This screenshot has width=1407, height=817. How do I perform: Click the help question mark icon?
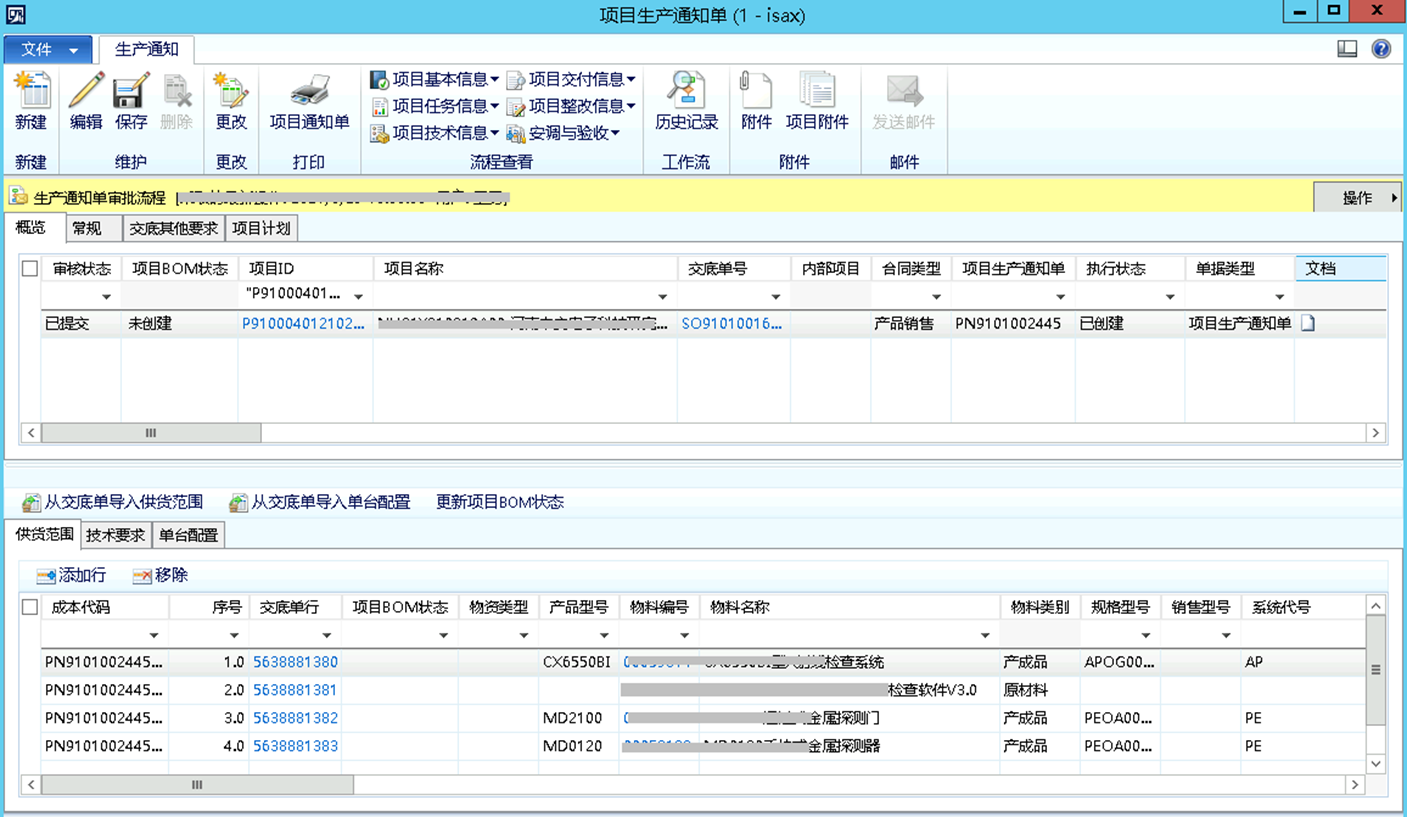[x=1381, y=49]
